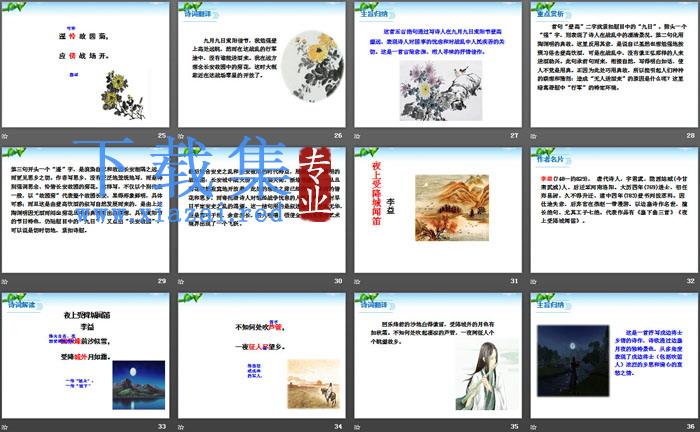The width and height of the screenshot is (700, 432).
Task: Click slide number label 29
Action: click(162, 281)
